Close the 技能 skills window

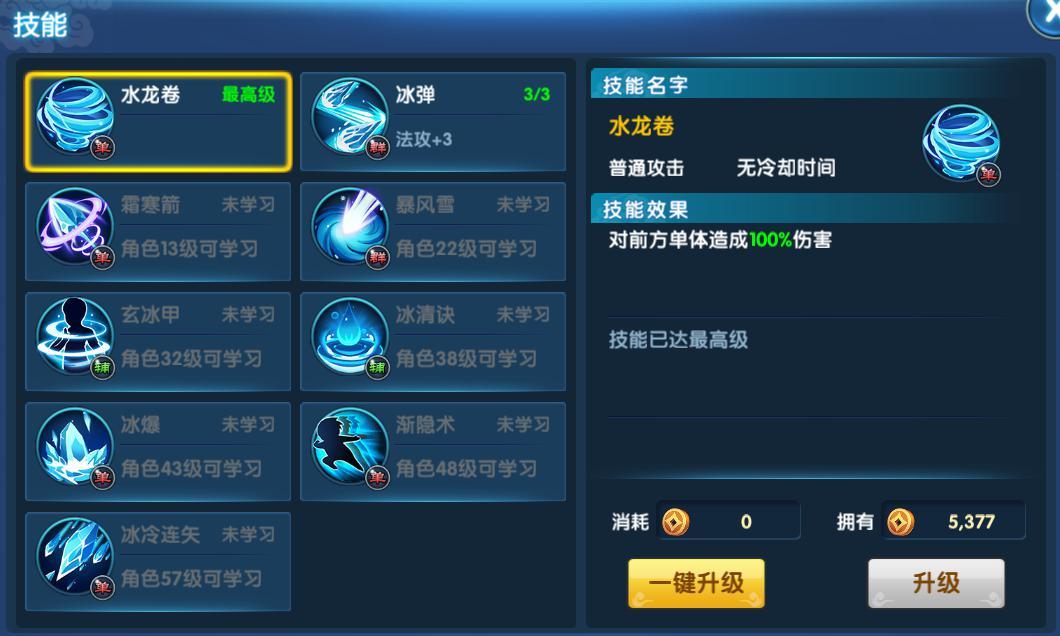1045,15
